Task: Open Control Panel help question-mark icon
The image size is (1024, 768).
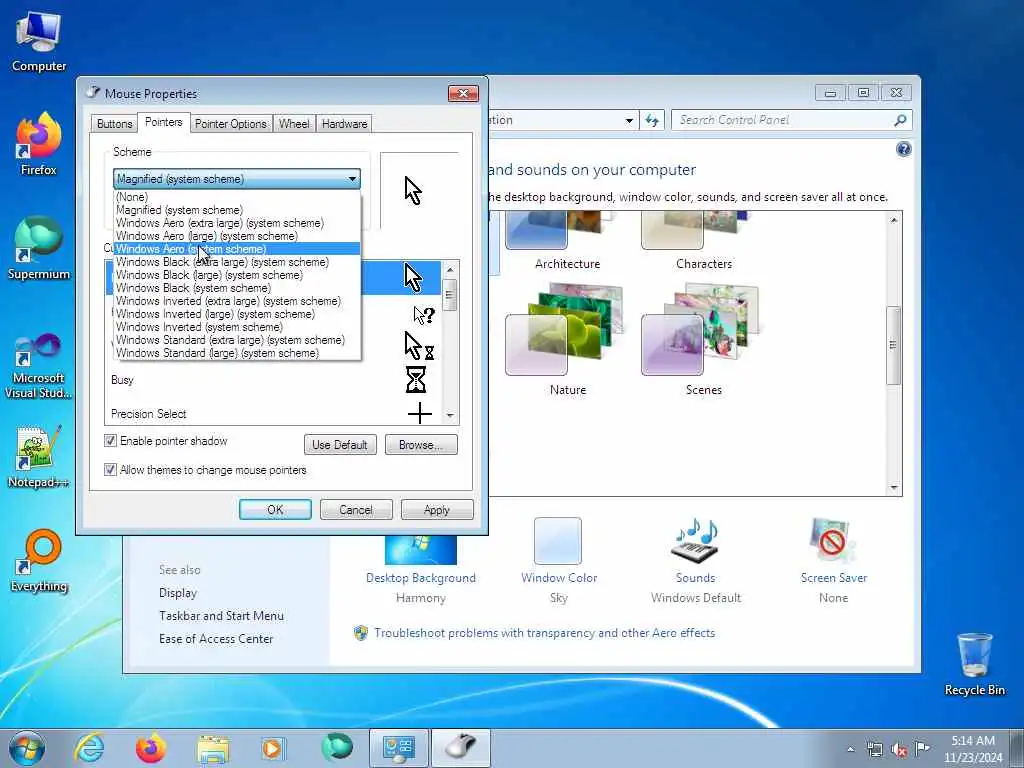Action: [x=903, y=150]
